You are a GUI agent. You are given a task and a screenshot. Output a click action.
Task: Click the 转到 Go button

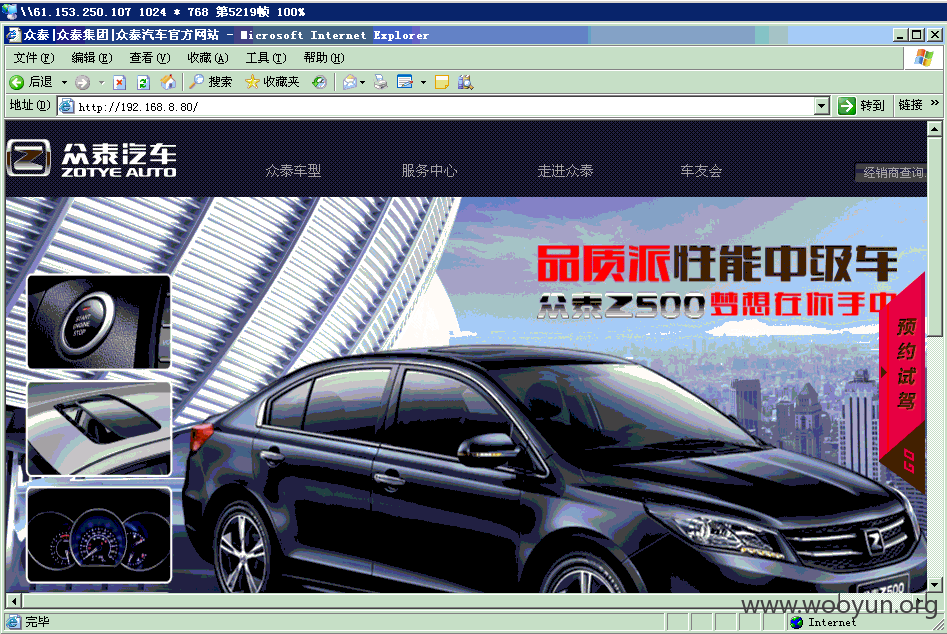pos(862,106)
